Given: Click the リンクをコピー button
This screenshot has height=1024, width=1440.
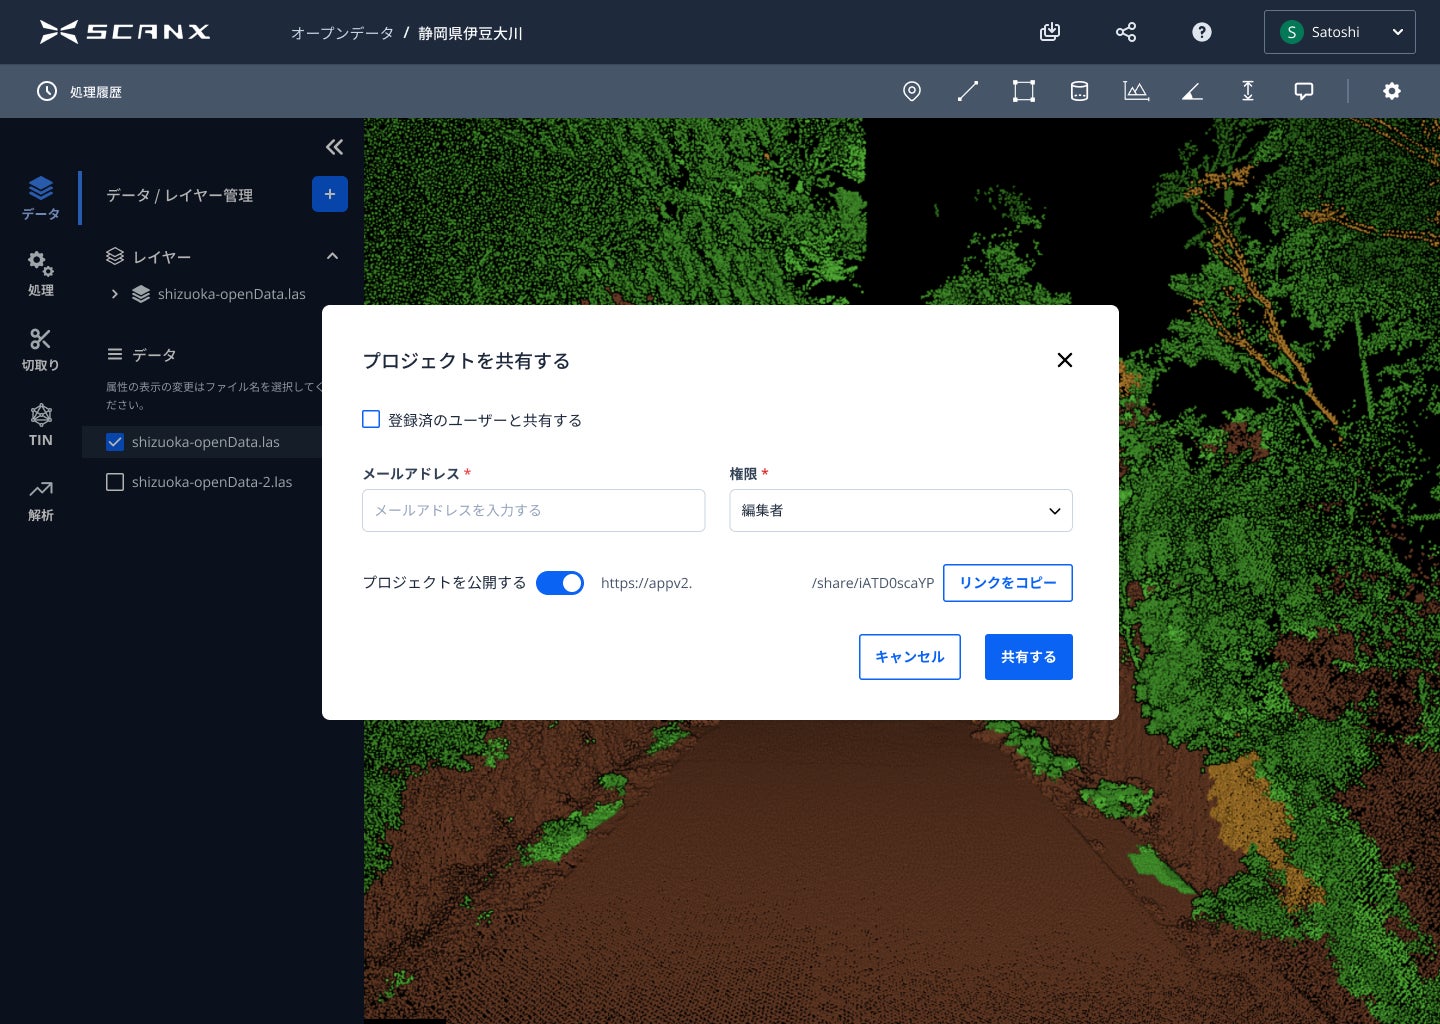Looking at the screenshot, I should tap(1007, 582).
